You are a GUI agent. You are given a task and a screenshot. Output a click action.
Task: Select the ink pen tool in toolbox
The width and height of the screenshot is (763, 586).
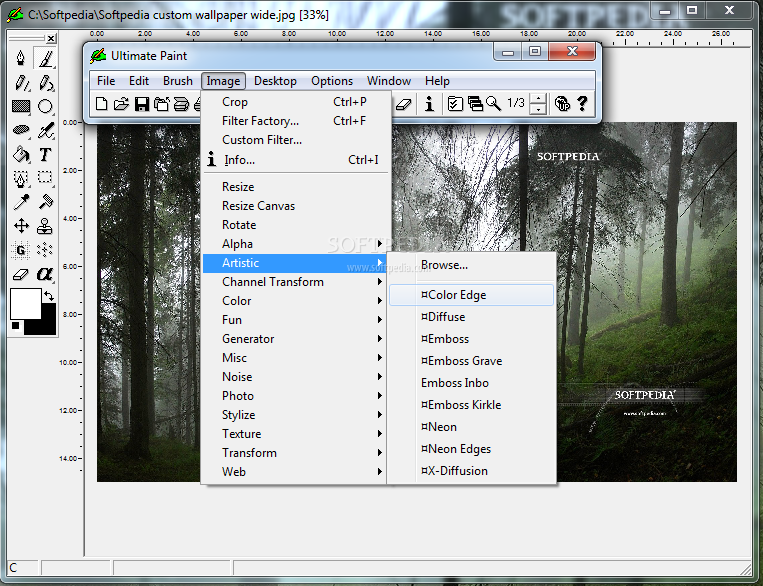20,58
